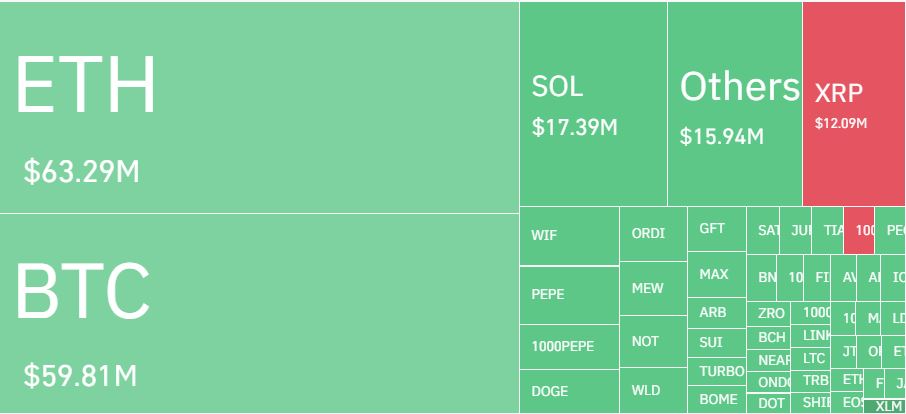
Task: Select the red XRP $12.09M tile
Action: pyautogui.click(x=854, y=103)
